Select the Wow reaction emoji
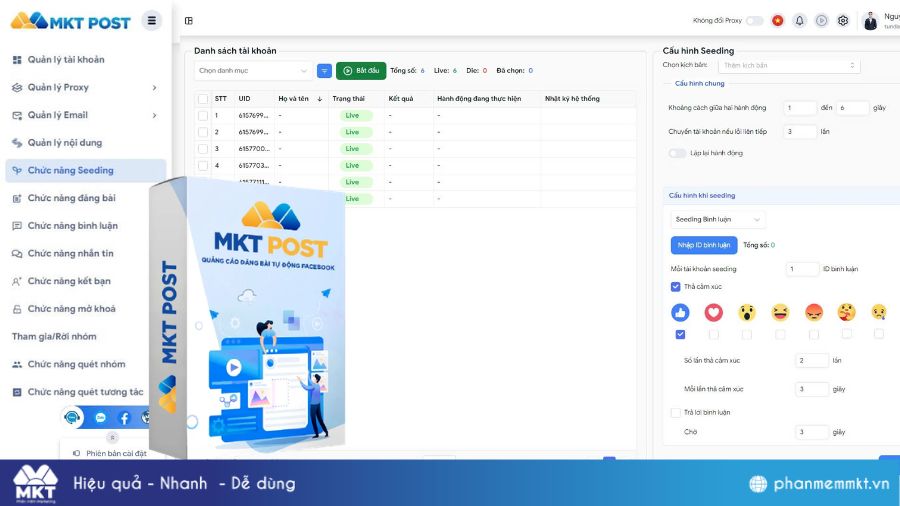900x506 pixels. coord(747,313)
